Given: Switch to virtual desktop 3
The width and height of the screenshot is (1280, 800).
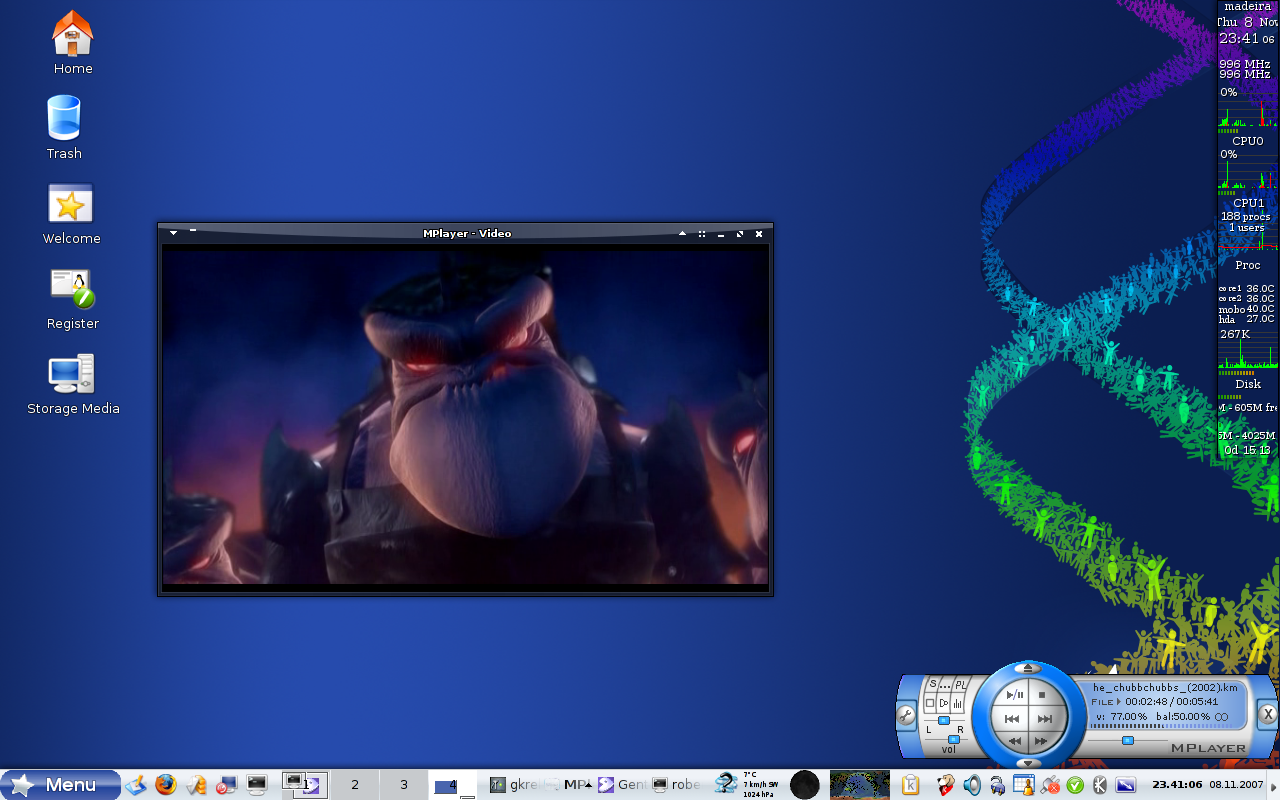Looking at the screenshot, I should pos(404,785).
